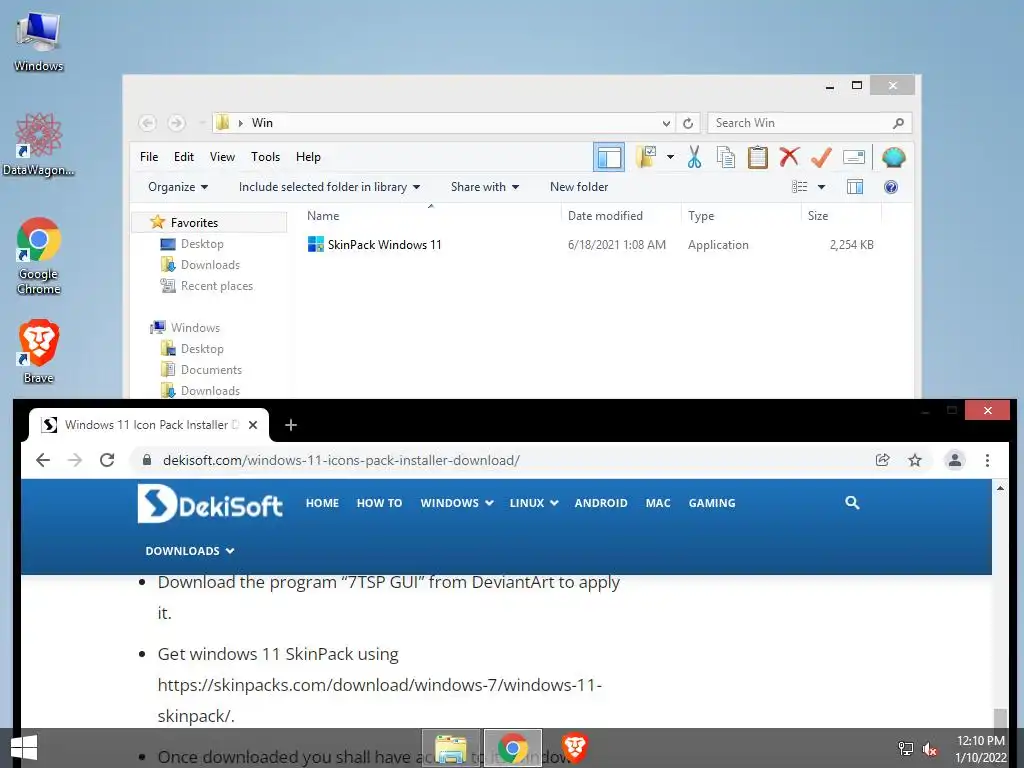Expand the WINDOWS menu on DekiSoft

pyautogui.click(x=456, y=503)
